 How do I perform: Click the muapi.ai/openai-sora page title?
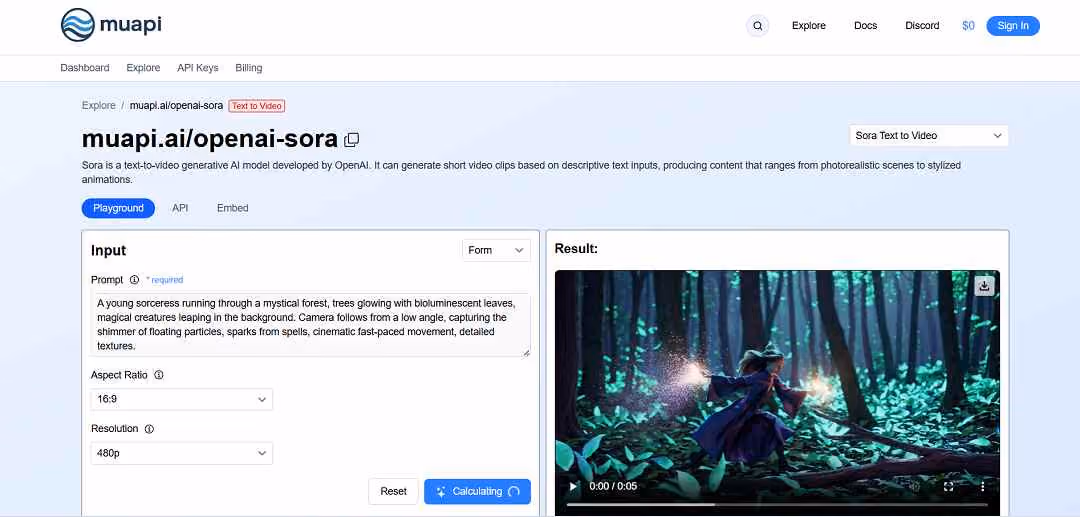coord(209,139)
